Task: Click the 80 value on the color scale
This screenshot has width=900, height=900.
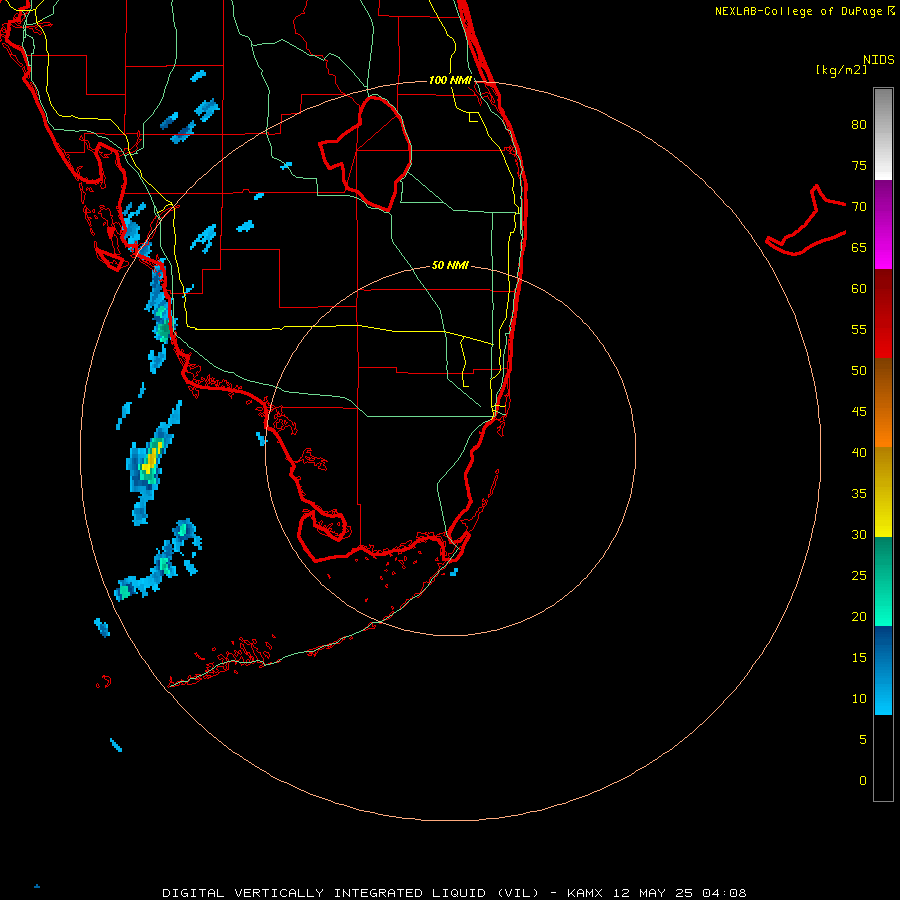Action: [x=859, y=125]
